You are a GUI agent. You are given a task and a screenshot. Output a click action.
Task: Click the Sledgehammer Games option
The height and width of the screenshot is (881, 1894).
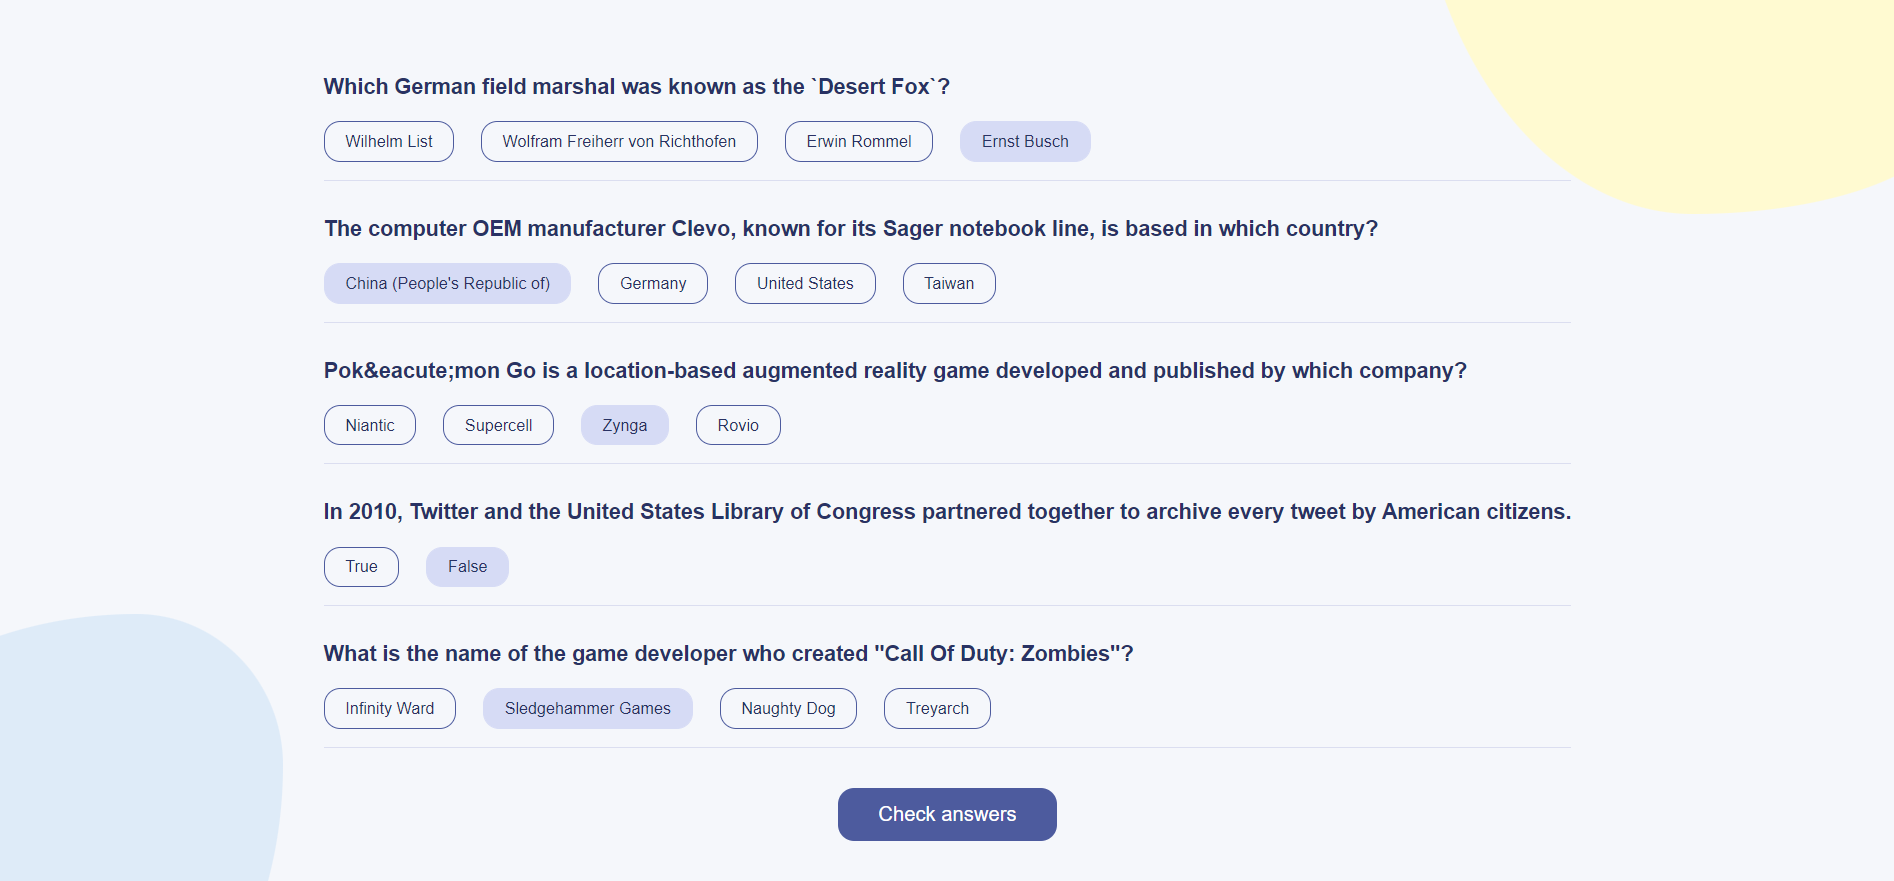pyautogui.click(x=588, y=709)
